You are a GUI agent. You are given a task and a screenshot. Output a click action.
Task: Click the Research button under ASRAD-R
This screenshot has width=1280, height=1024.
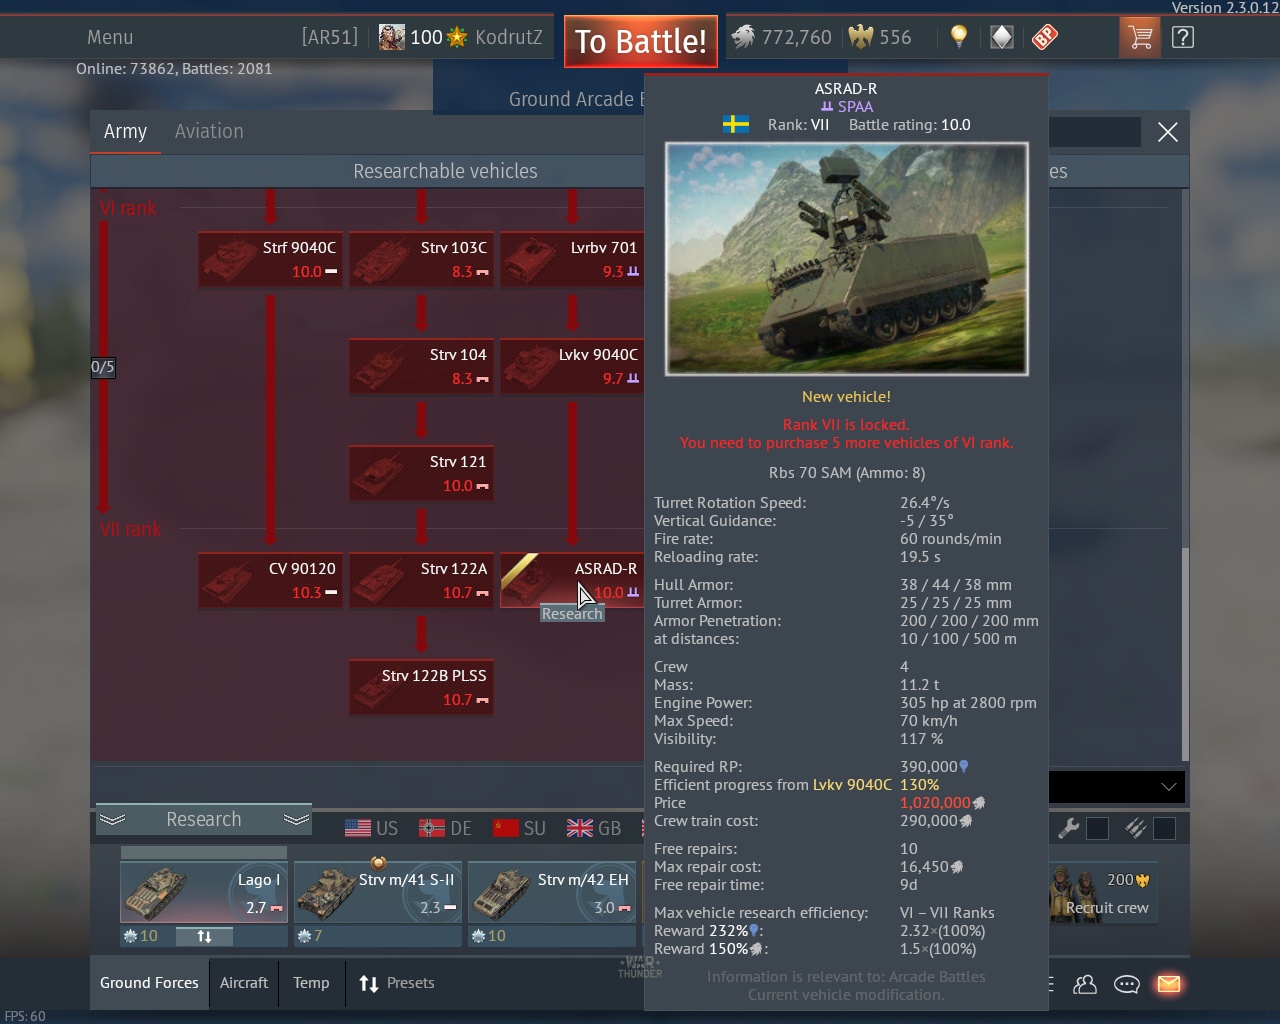pos(572,613)
